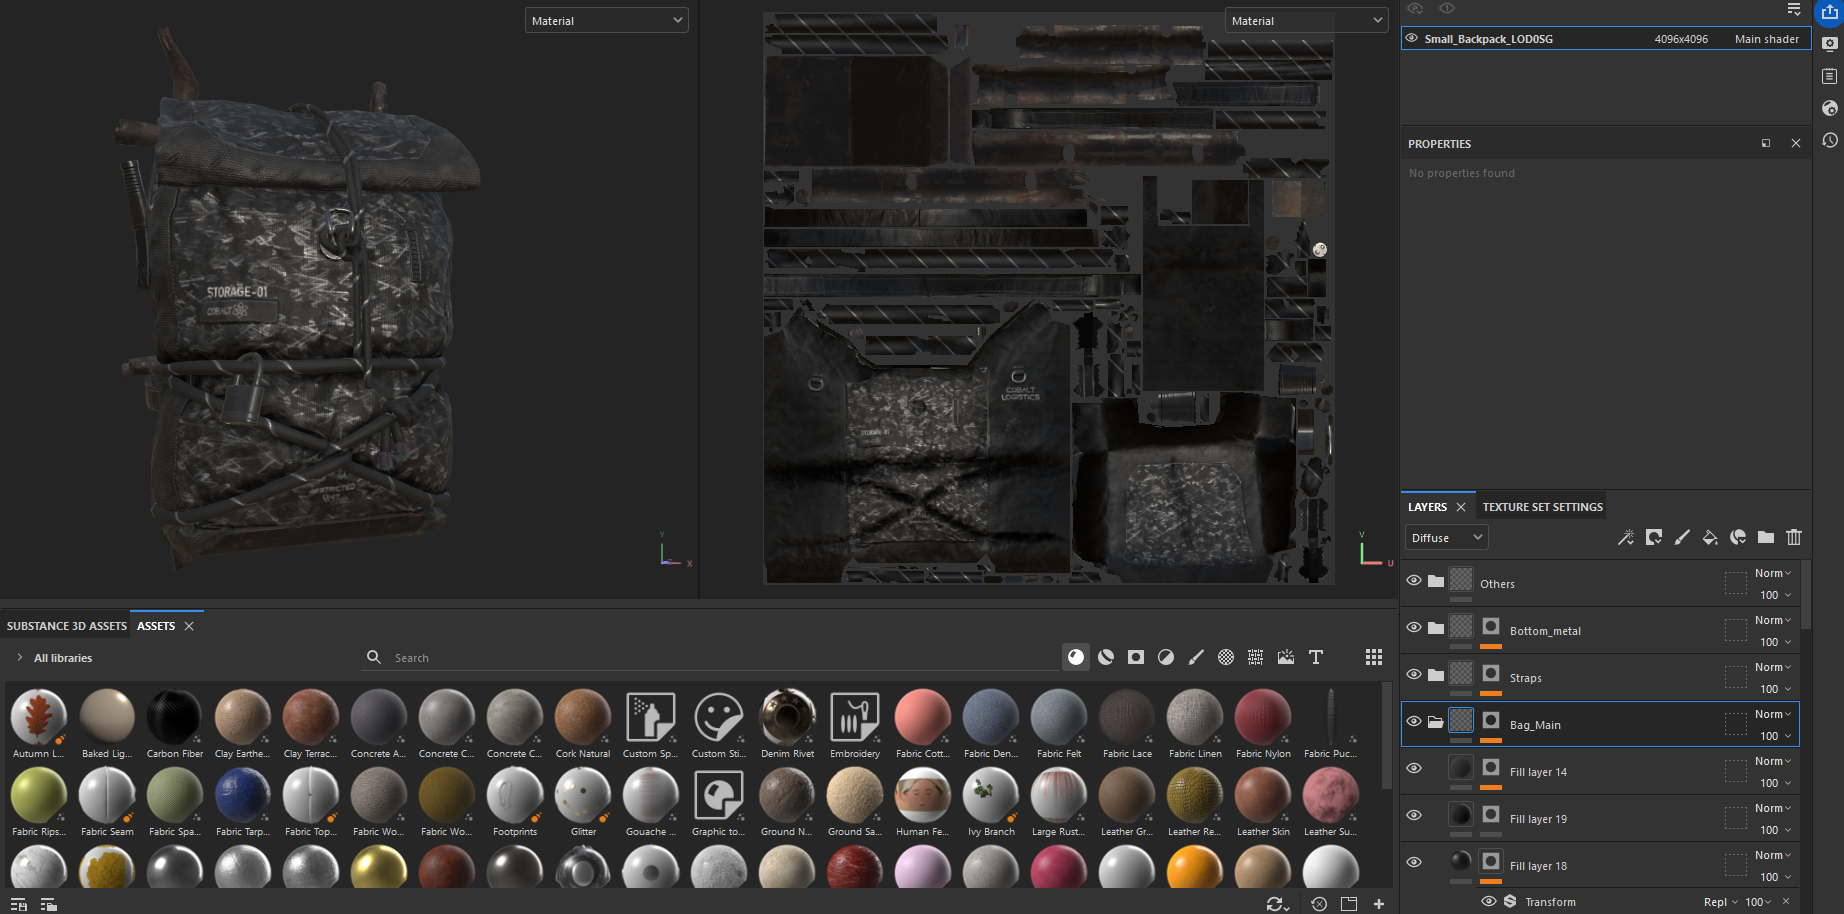Open blend mode dropdown for Others layer

point(1773,573)
